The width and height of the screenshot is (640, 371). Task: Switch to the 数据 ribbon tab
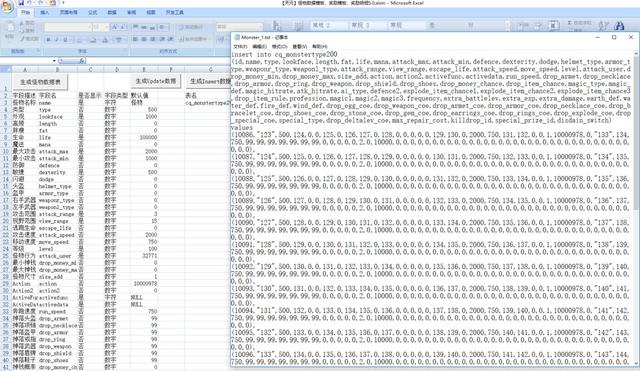pos(112,12)
